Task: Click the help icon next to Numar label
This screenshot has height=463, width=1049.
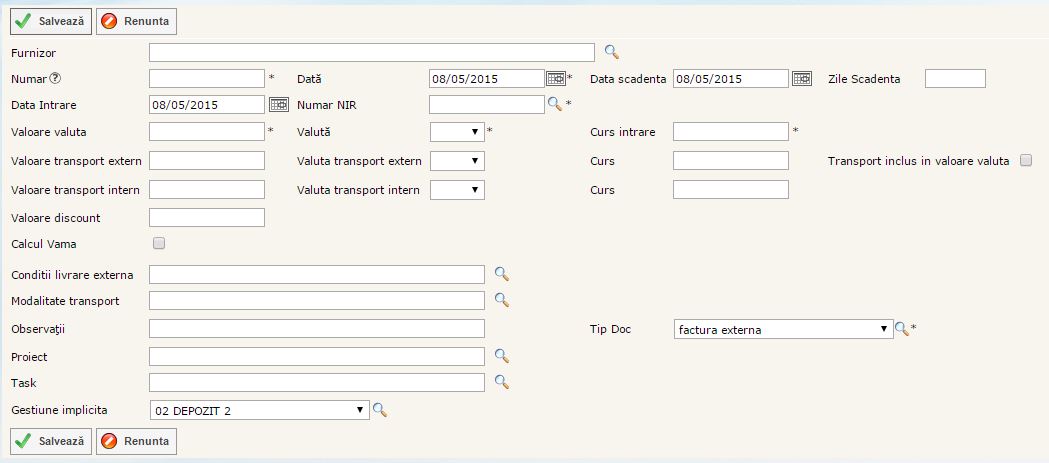Action: [x=56, y=79]
